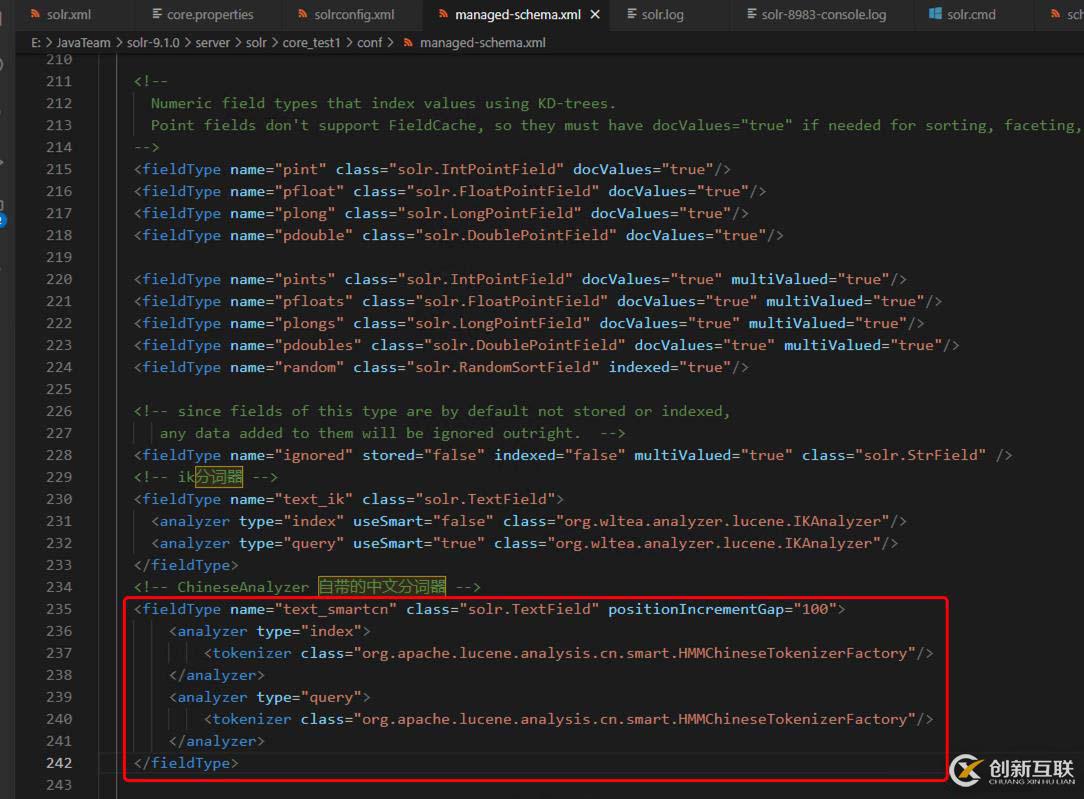Close the managed-schema.xml tab
1084x799 pixels.
coord(595,15)
